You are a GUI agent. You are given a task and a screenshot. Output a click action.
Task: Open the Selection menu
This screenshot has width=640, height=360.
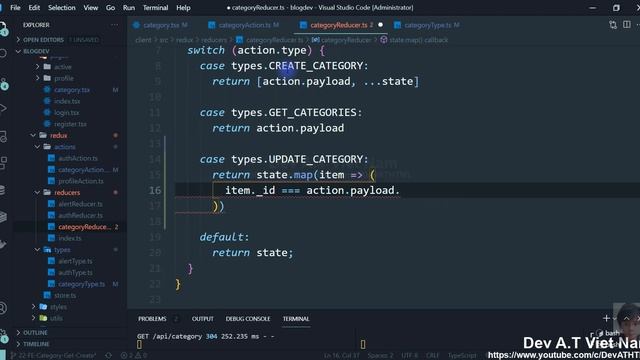(x=62, y=7)
